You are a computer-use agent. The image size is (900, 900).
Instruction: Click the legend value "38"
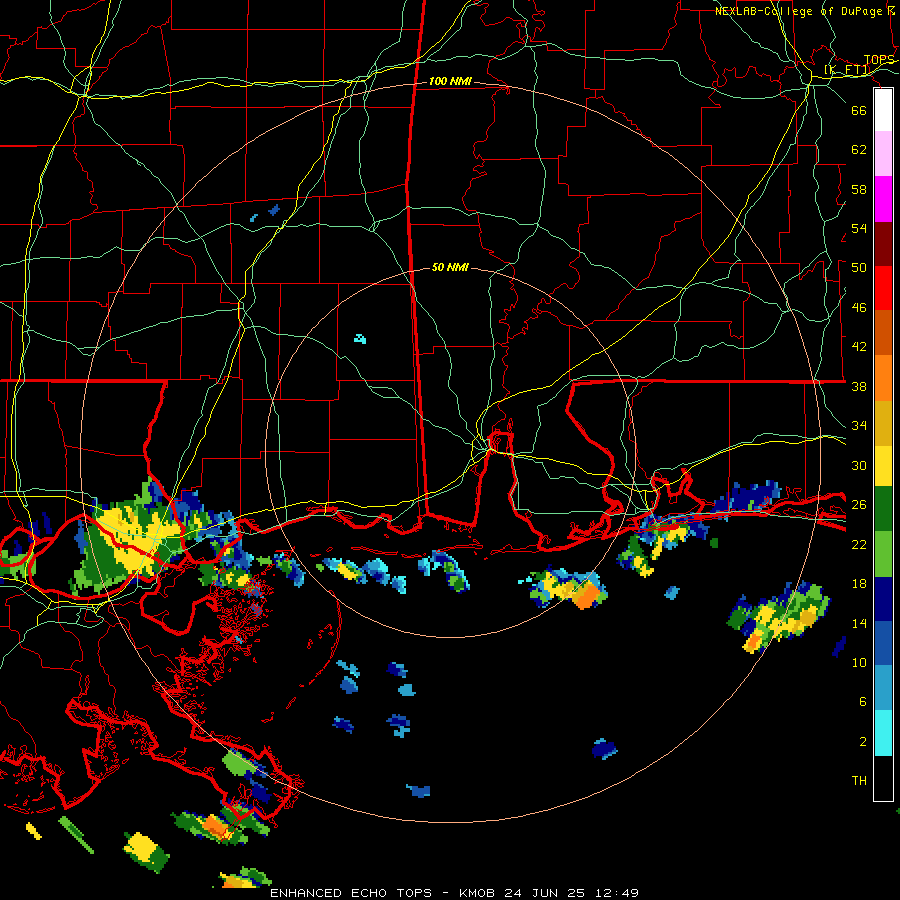pos(859,386)
